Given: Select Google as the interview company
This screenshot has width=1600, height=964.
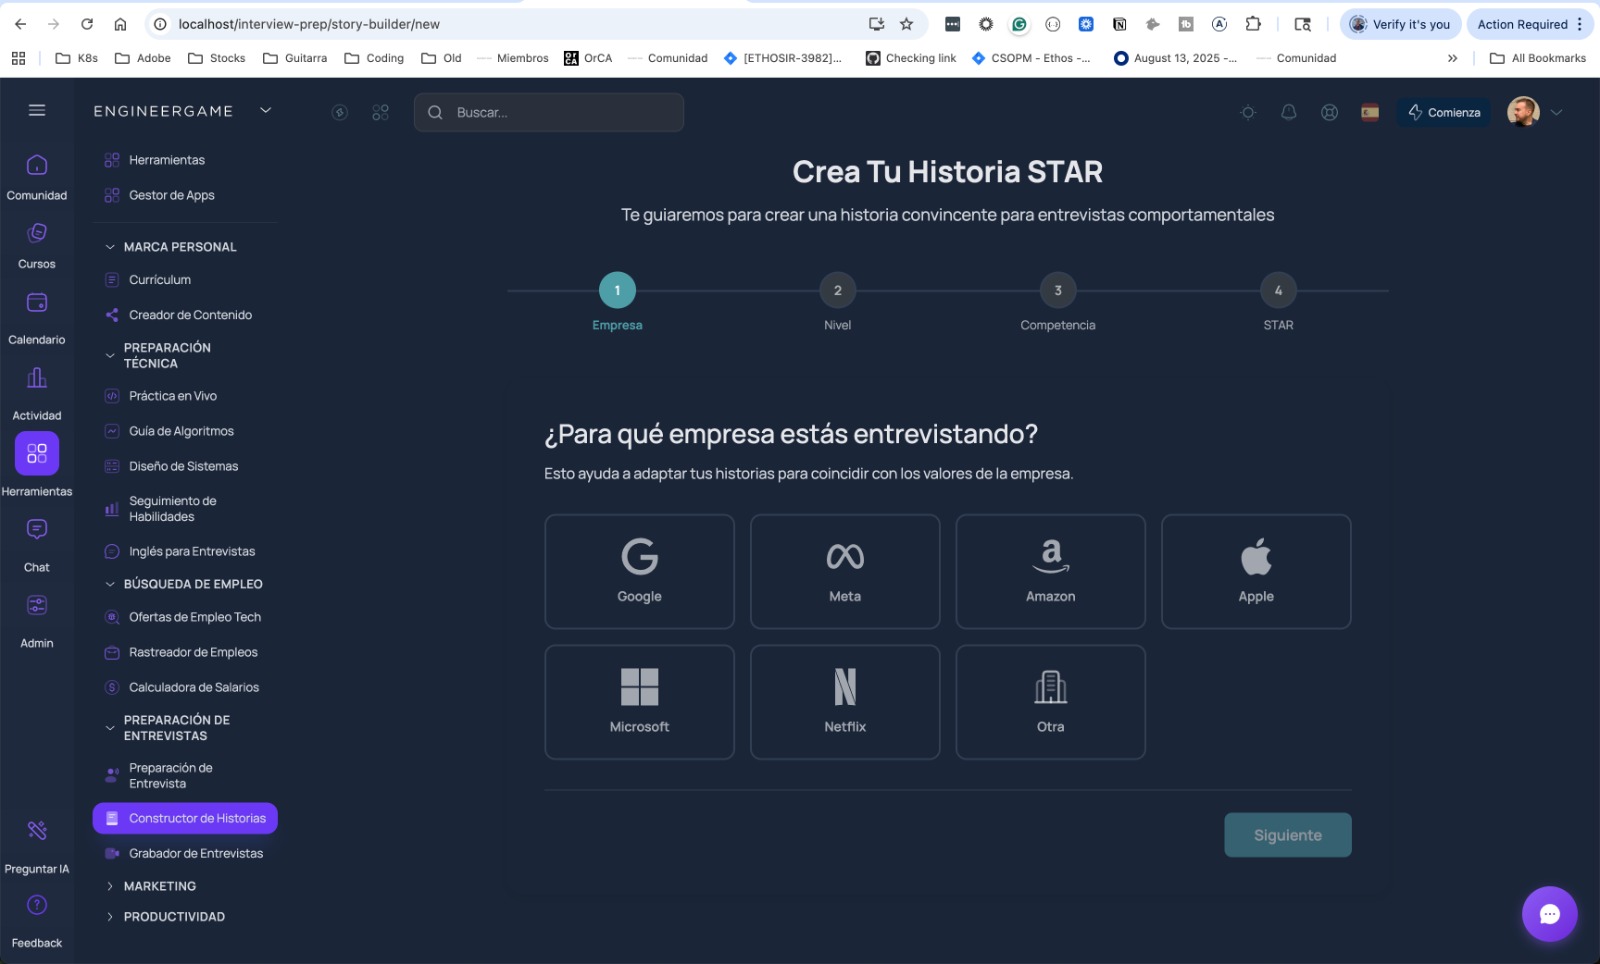Looking at the screenshot, I should click(639, 571).
